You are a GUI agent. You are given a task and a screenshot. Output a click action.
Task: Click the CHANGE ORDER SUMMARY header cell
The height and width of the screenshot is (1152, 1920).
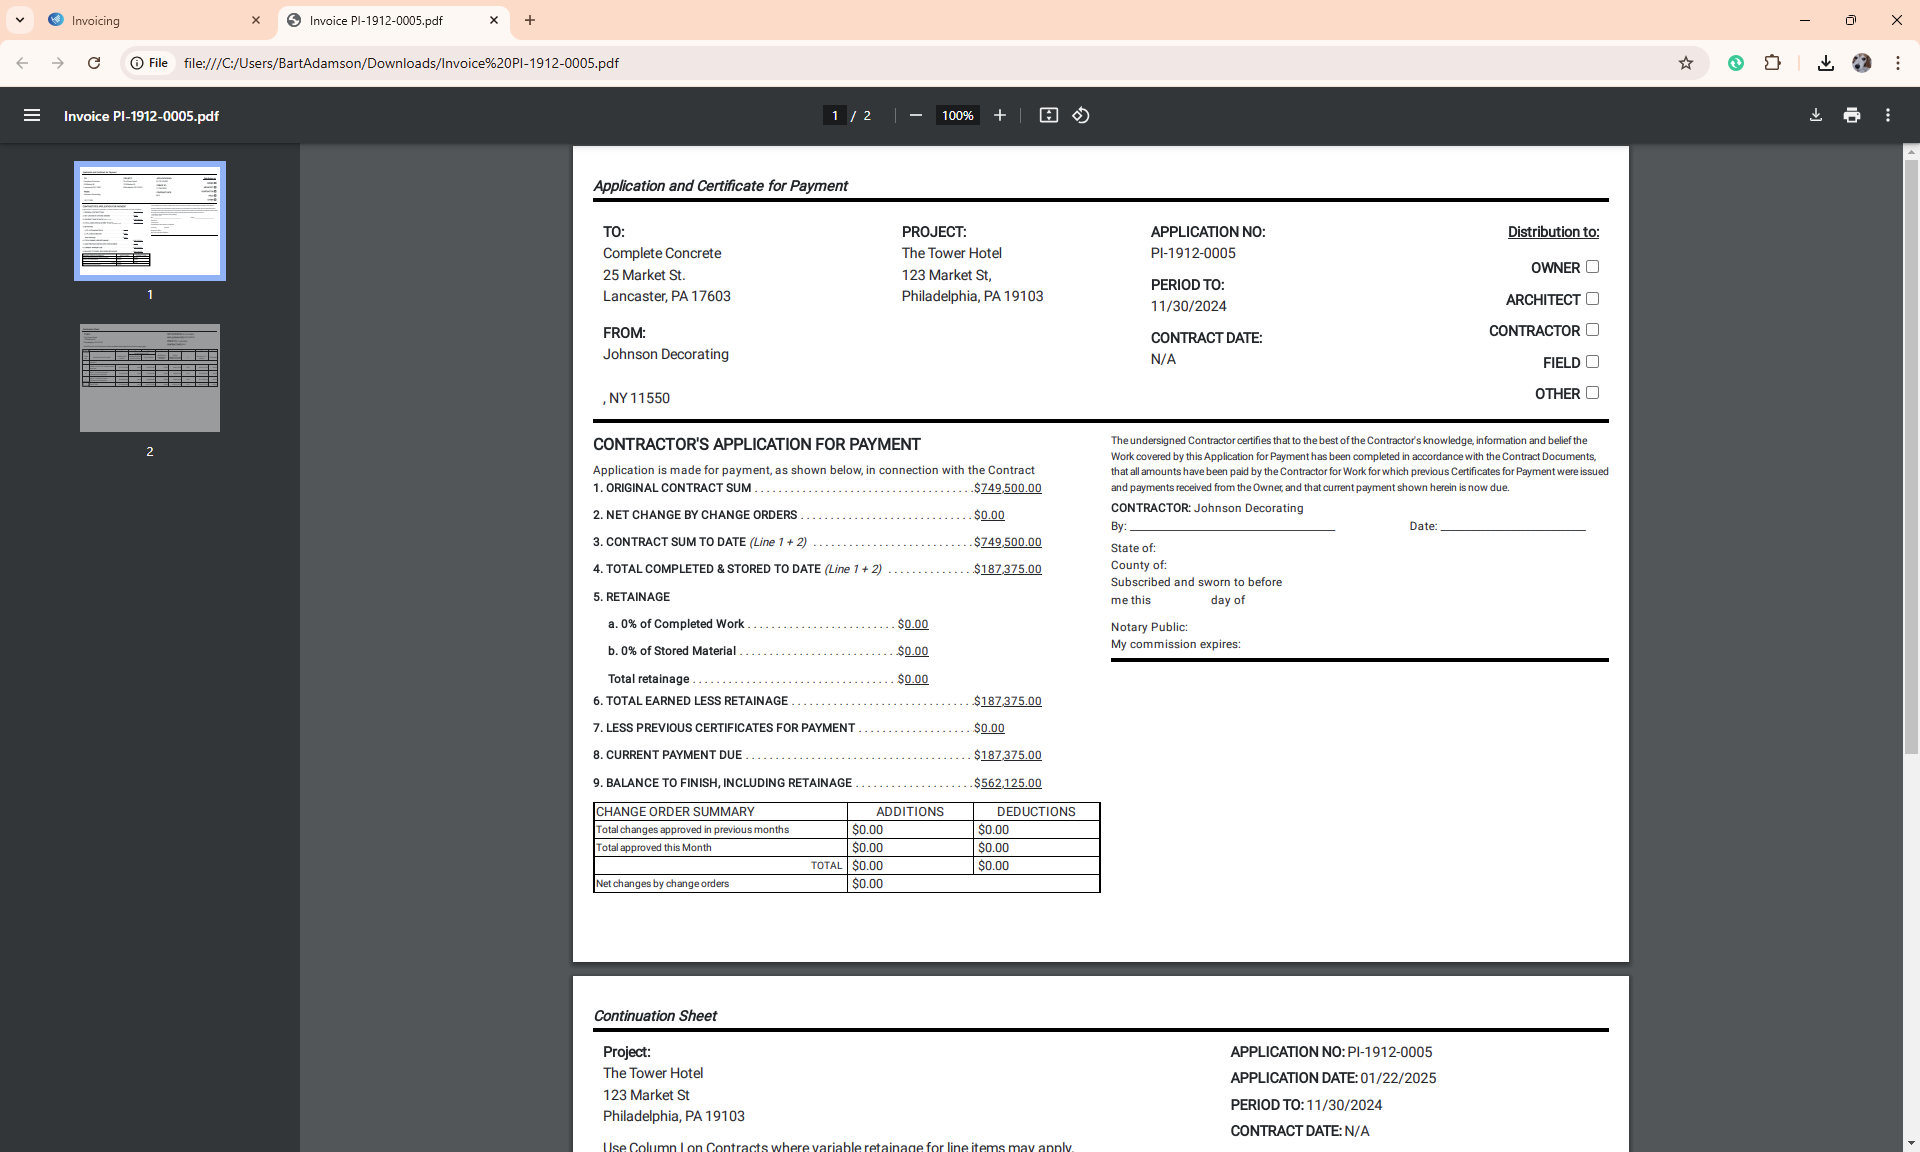720,811
